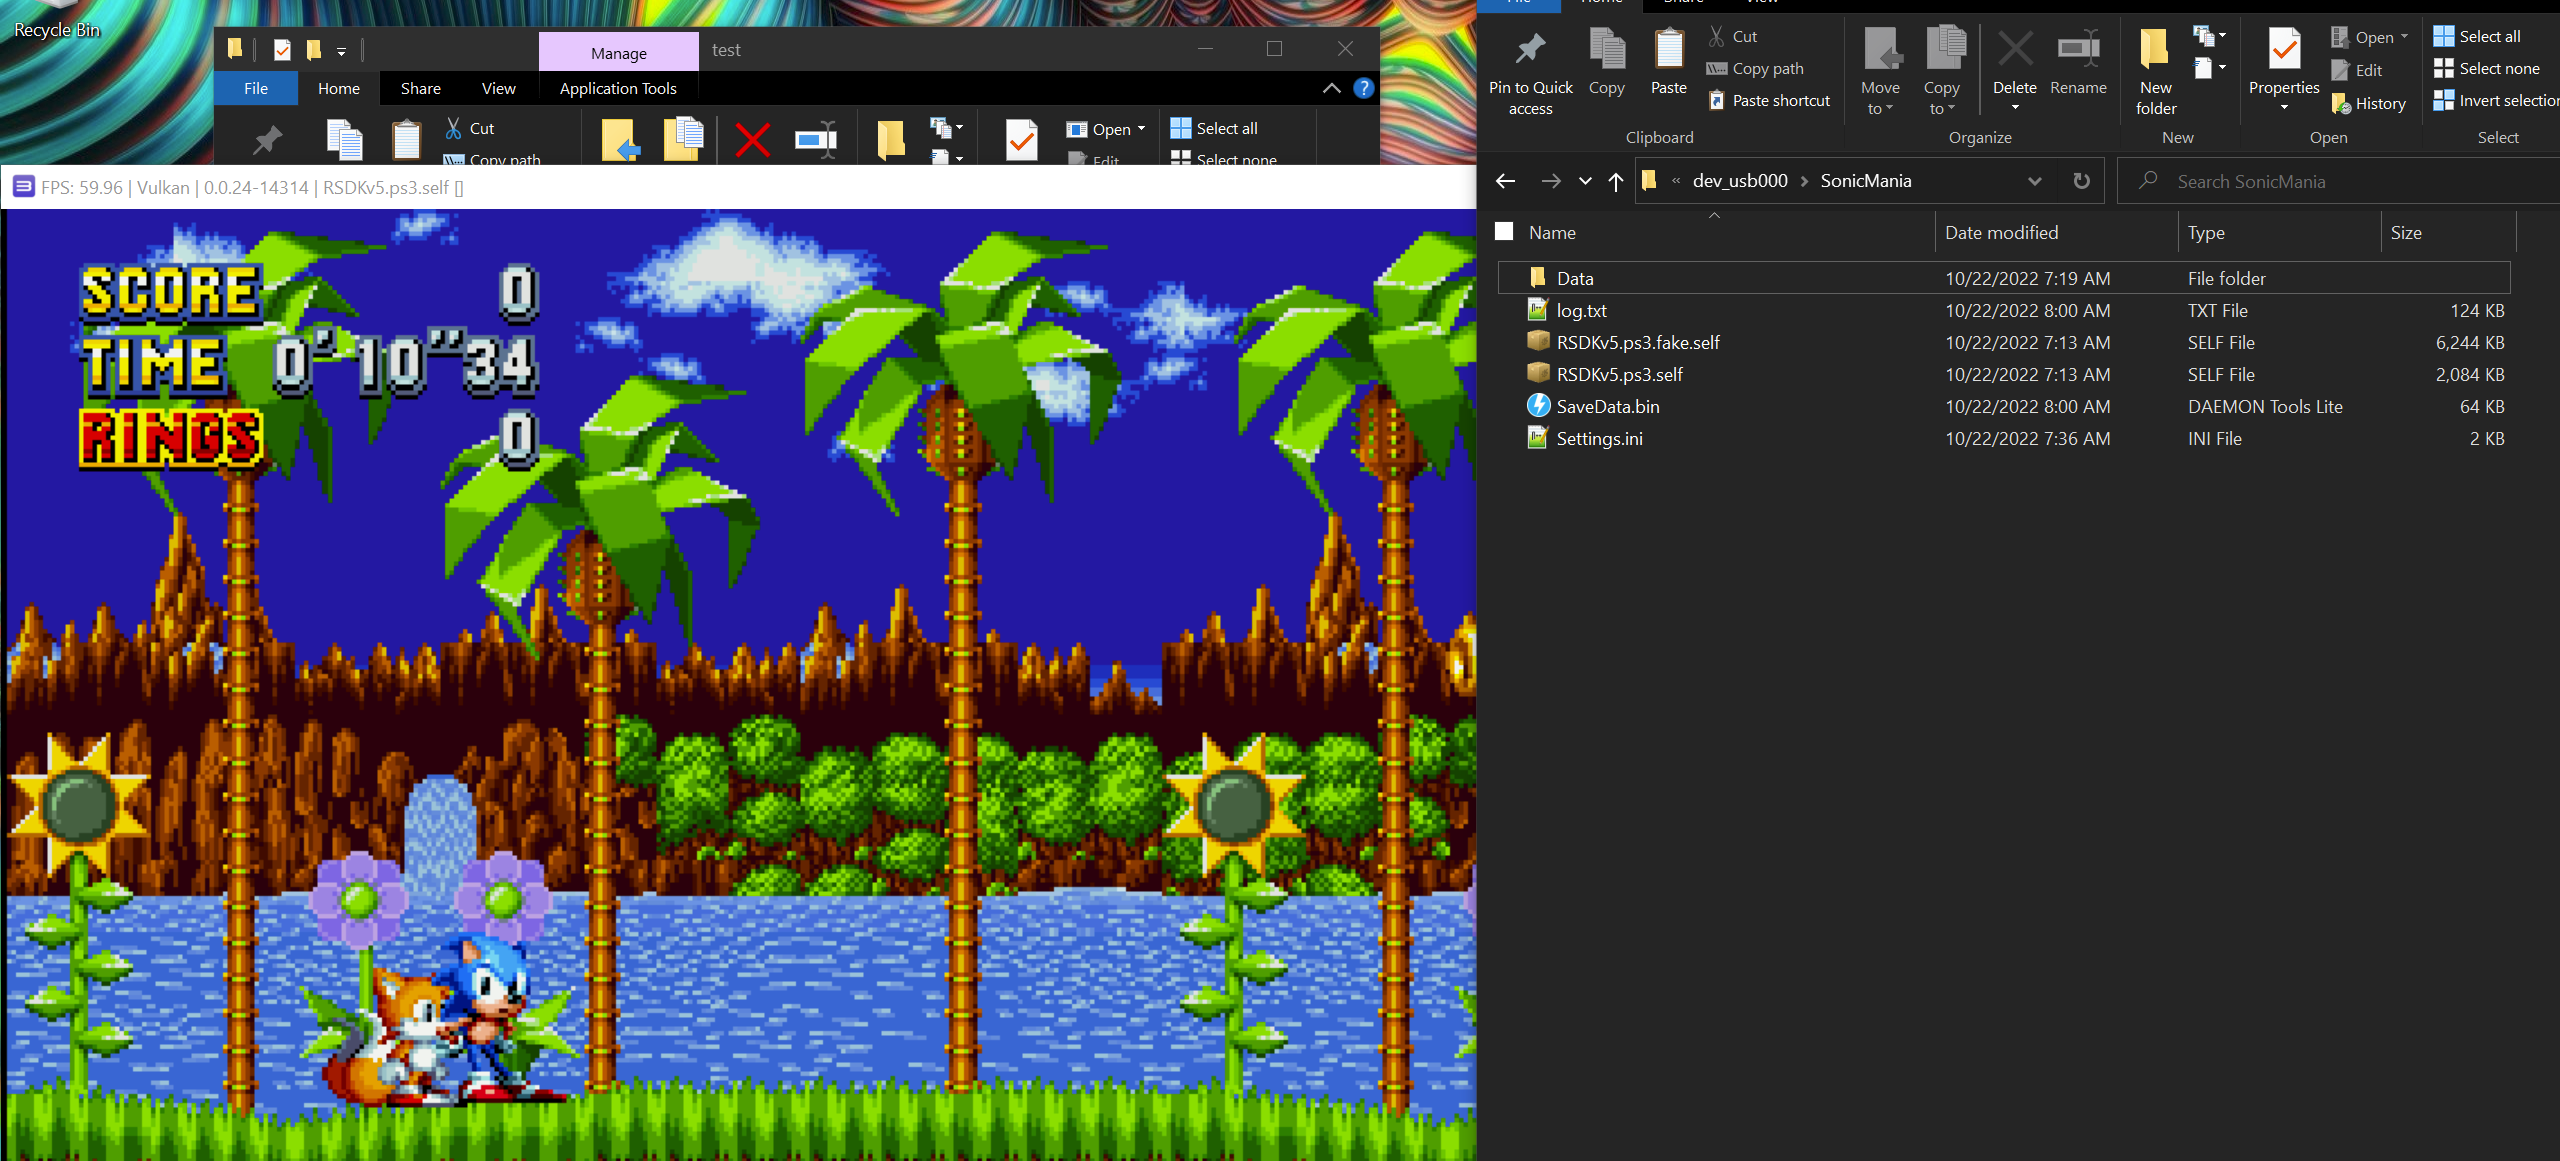Screen dimensions: 2560x1161
Task: Select the Settings.ini file
Action: (x=2004, y=438)
